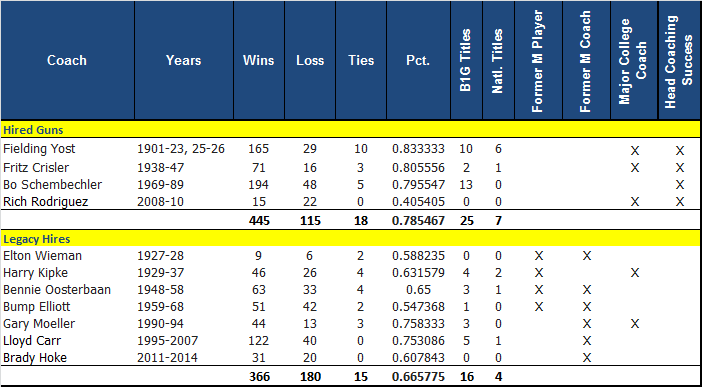Select the Legacy Hires total percentage 0.665775
This screenshot has width=702, height=387.
[418, 377]
